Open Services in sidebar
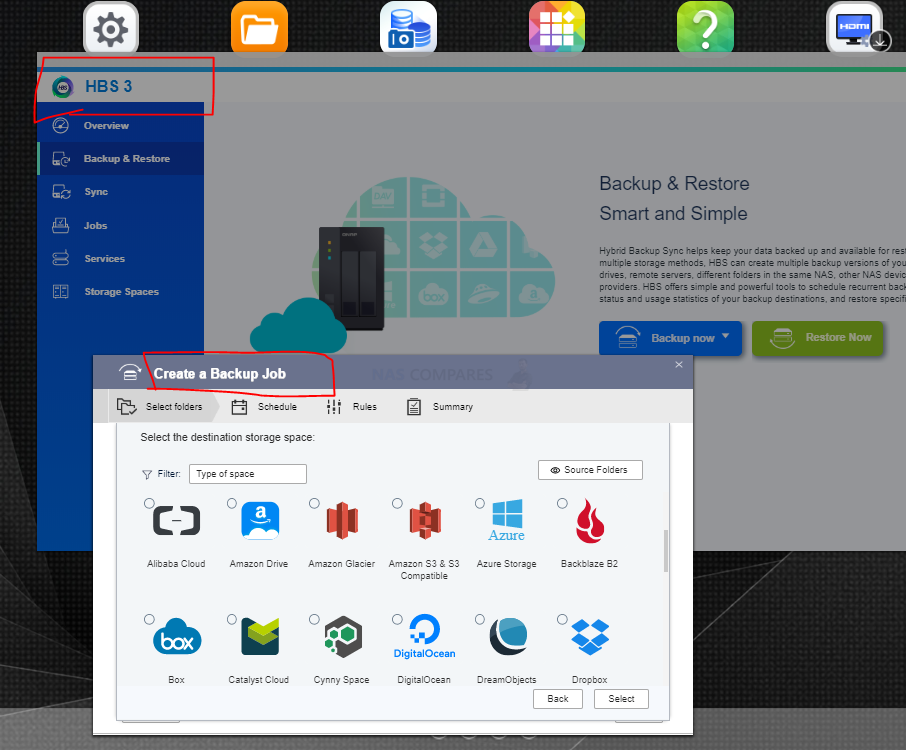The height and width of the screenshot is (750, 906). pyautogui.click(x=120, y=258)
